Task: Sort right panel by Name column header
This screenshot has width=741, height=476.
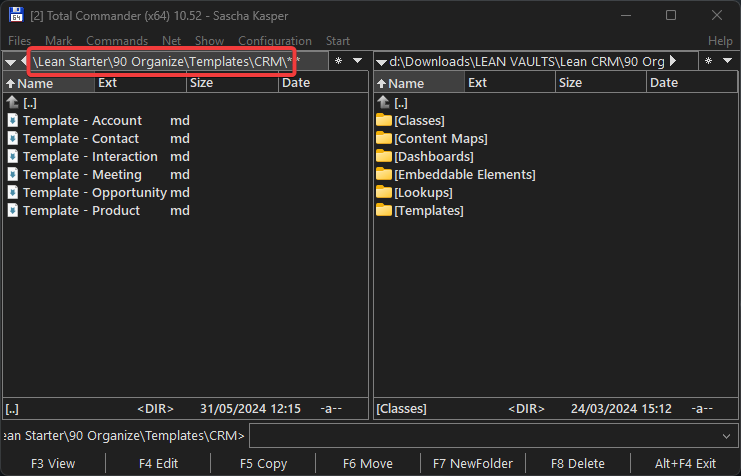Action: click(x=420, y=83)
